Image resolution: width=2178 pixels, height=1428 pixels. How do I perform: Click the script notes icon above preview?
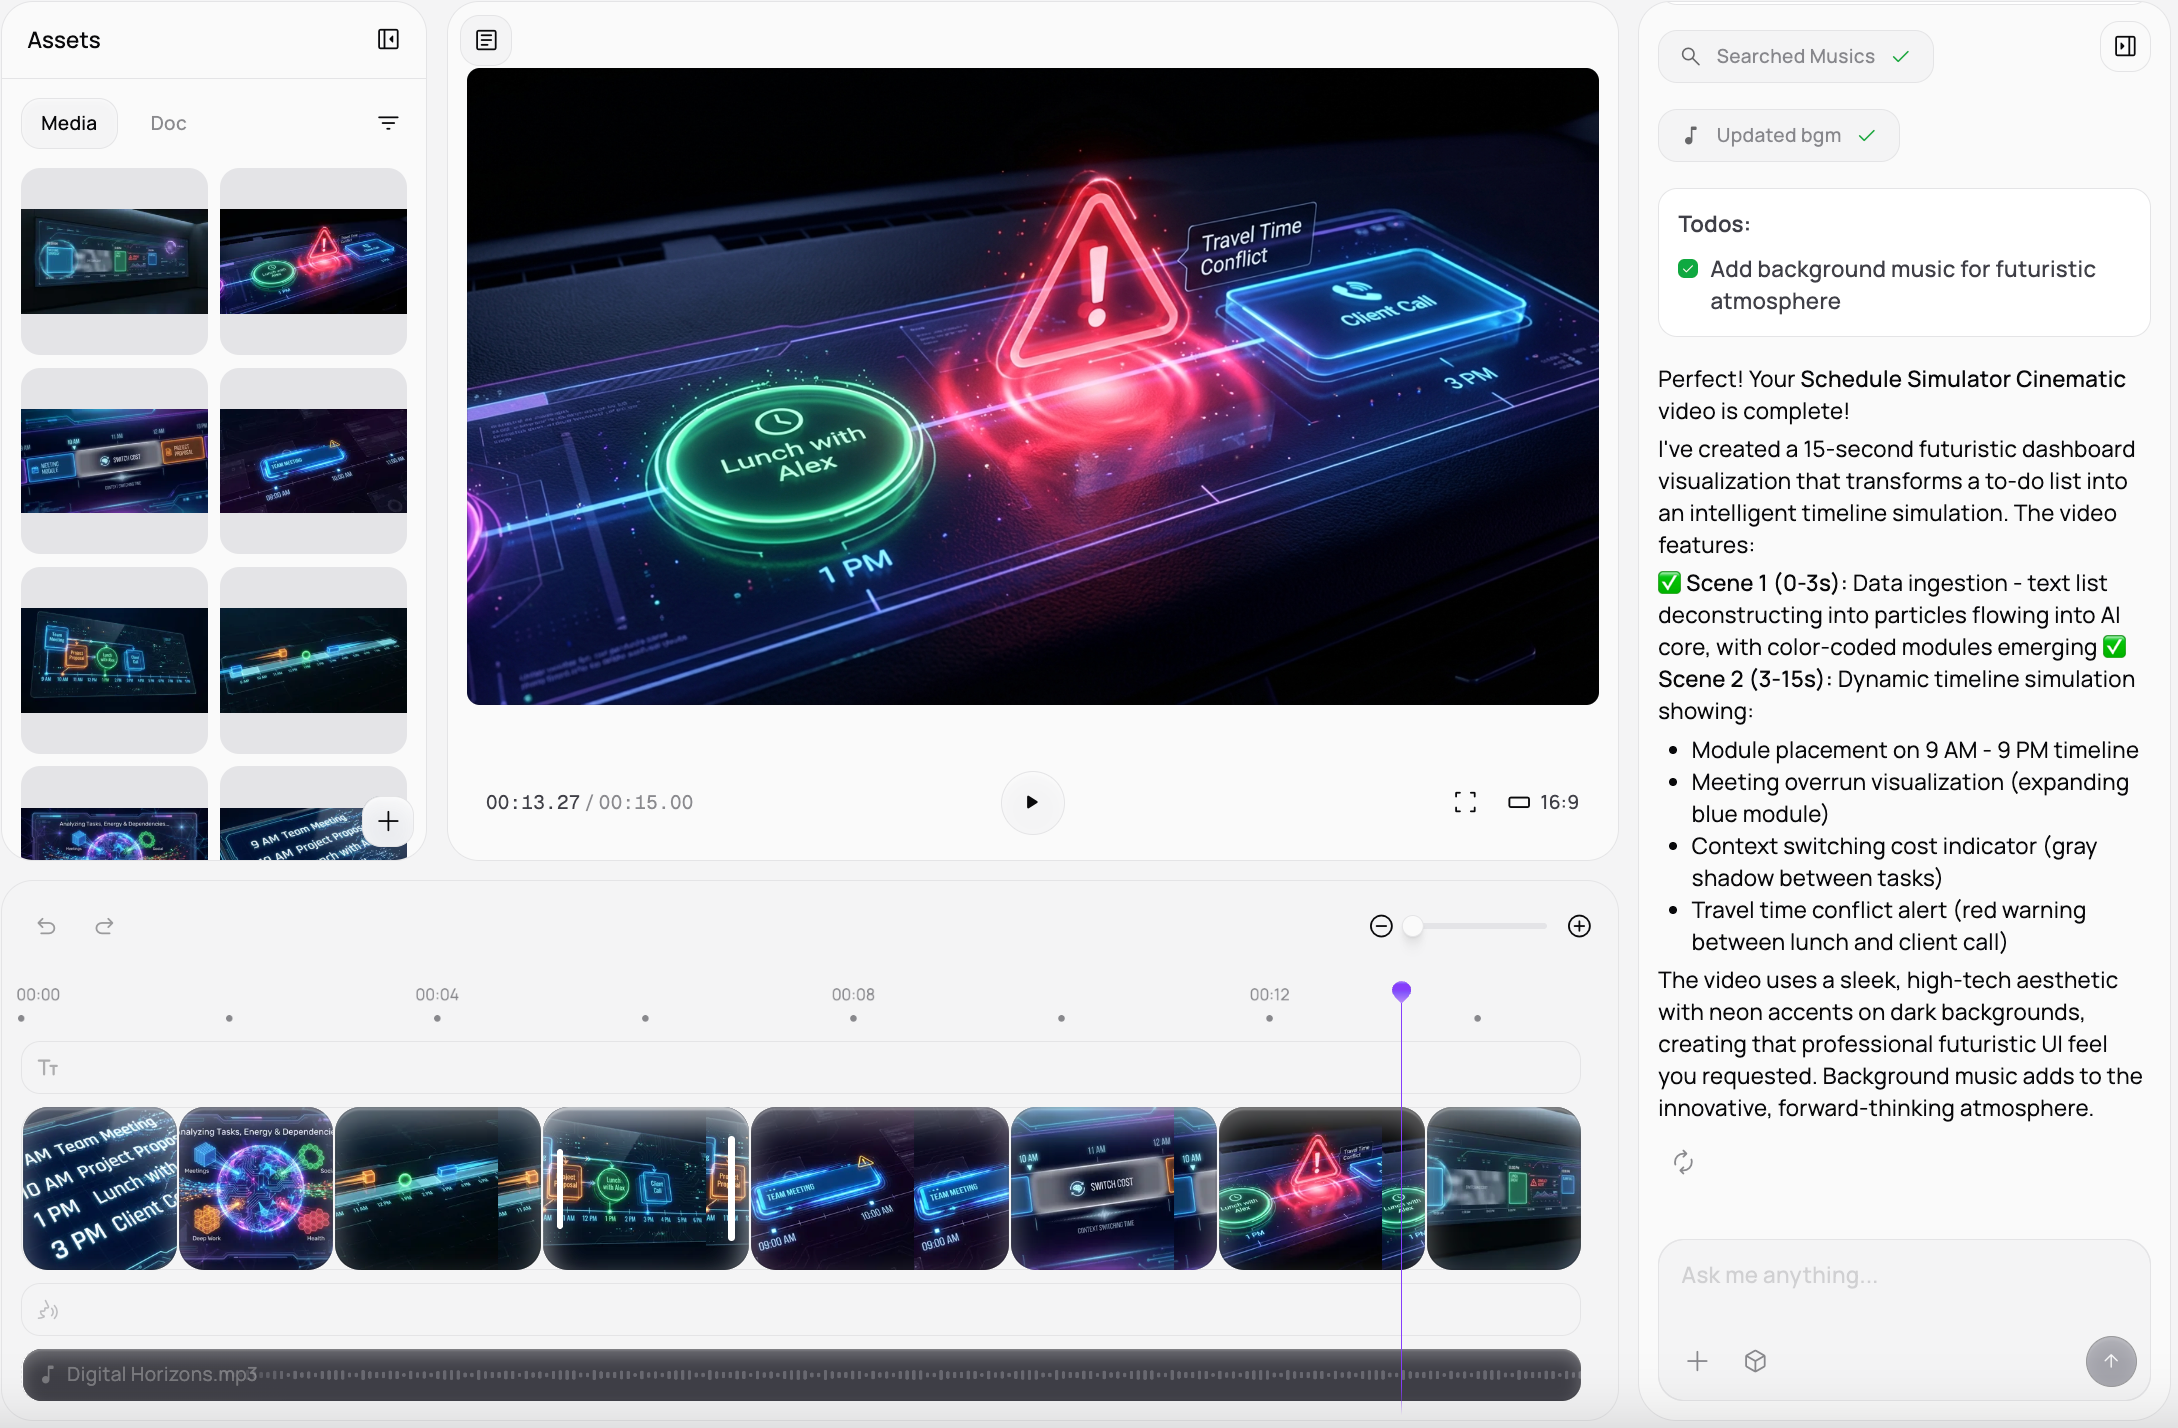click(486, 40)
